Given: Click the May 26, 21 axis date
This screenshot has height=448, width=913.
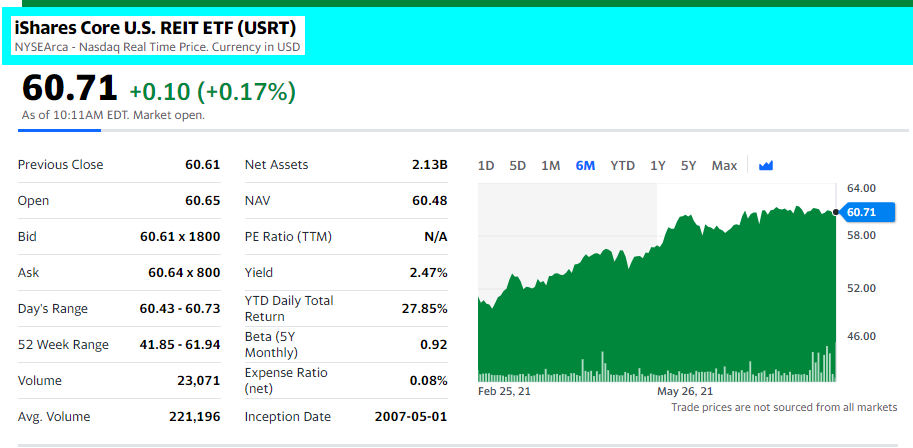Looking at the screenshot, I should click(x=685, y=391).
